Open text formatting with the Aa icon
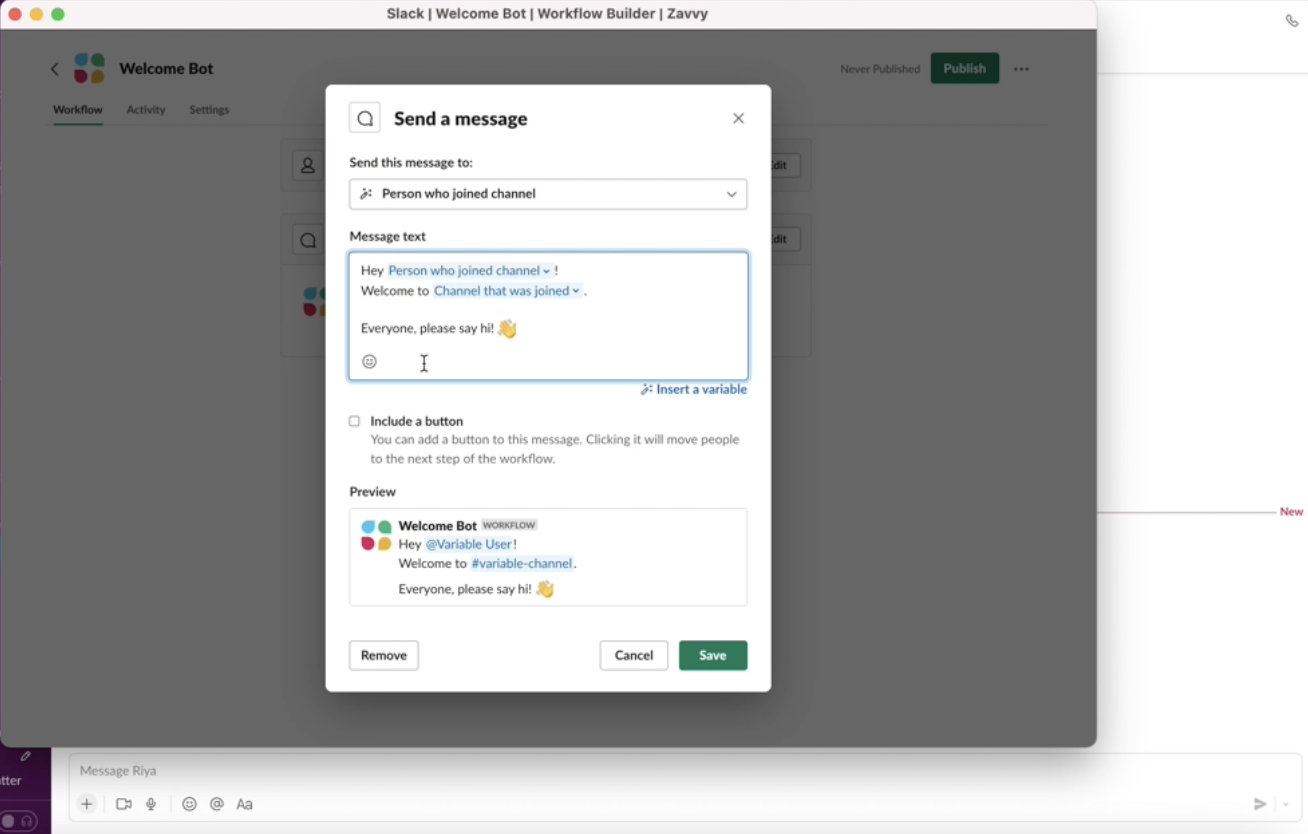This screenshot has width=1308, height=834. 245,803
